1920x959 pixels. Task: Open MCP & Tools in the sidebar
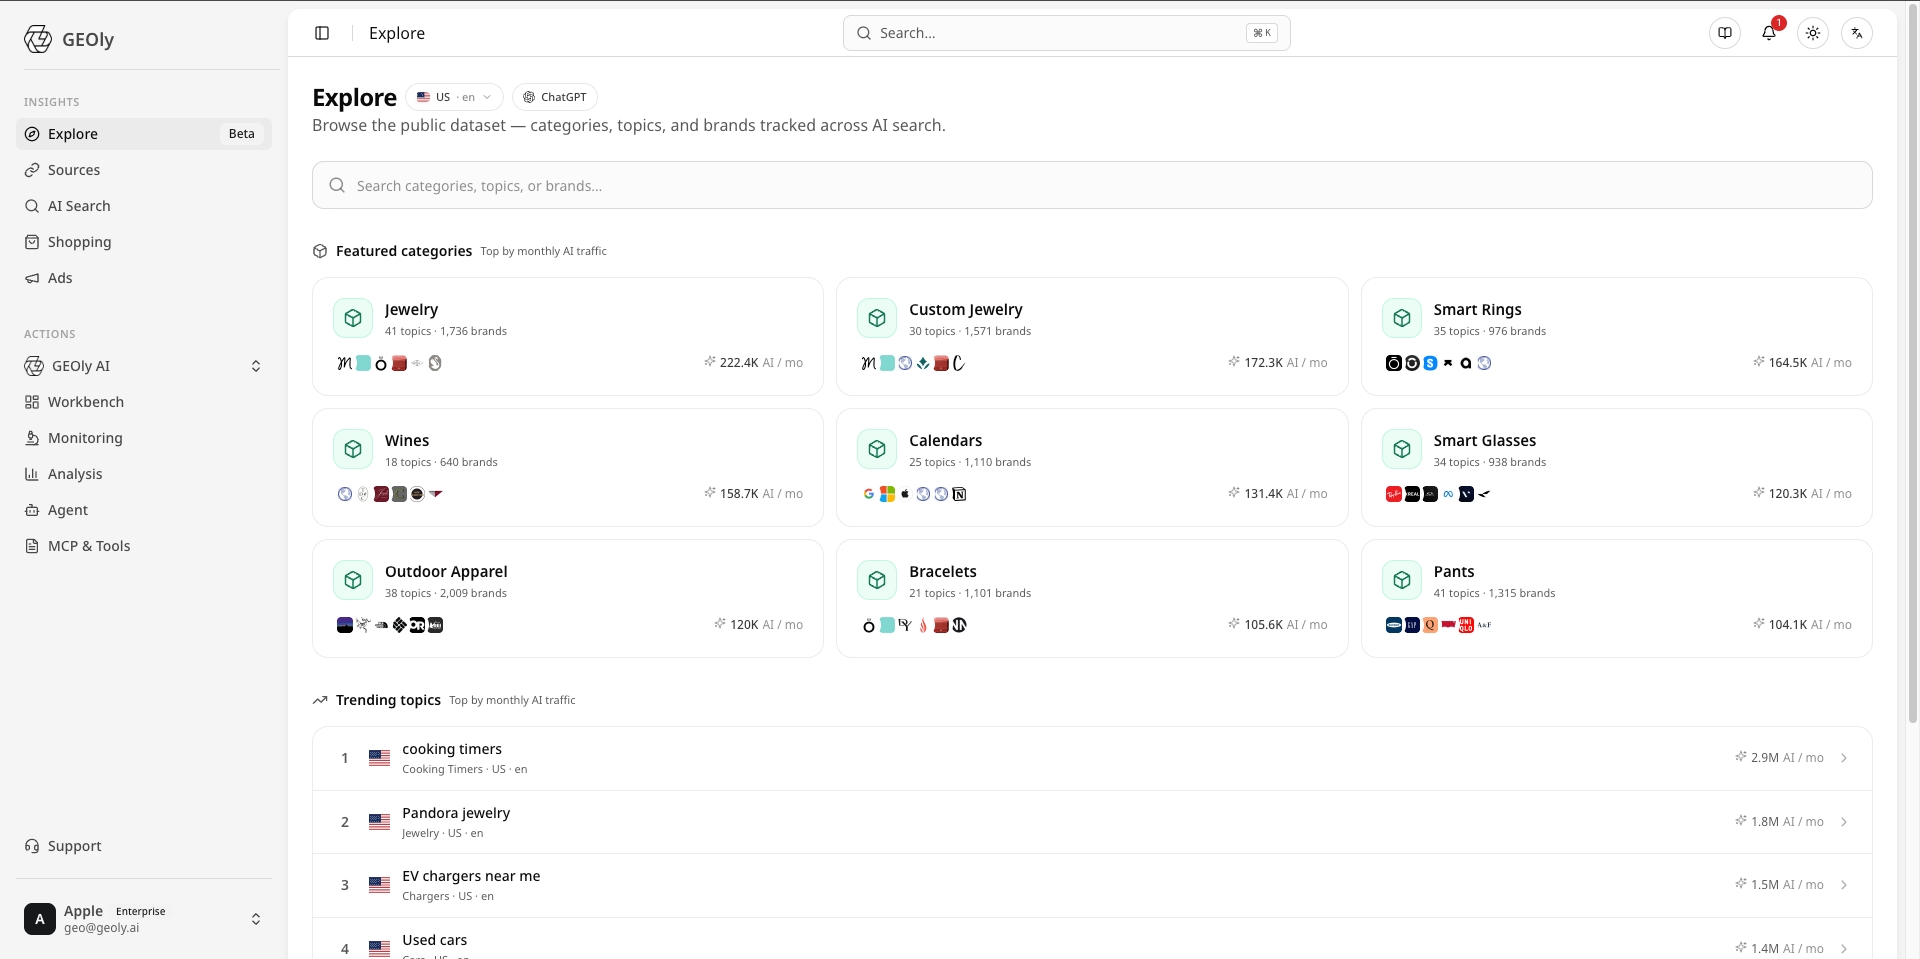pyautogui.click(x=144, y=546)
